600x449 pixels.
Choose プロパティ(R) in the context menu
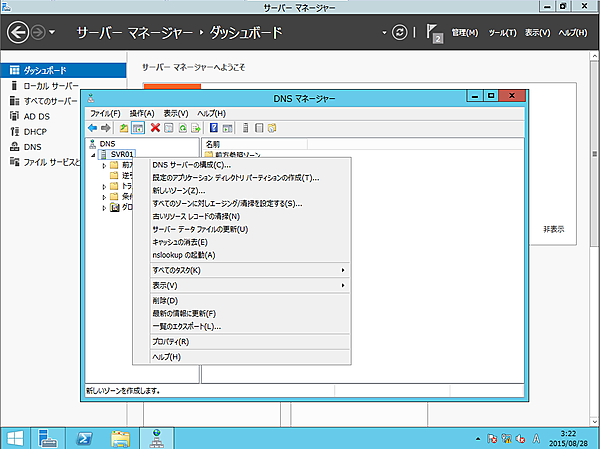click(x=250, y=342)
